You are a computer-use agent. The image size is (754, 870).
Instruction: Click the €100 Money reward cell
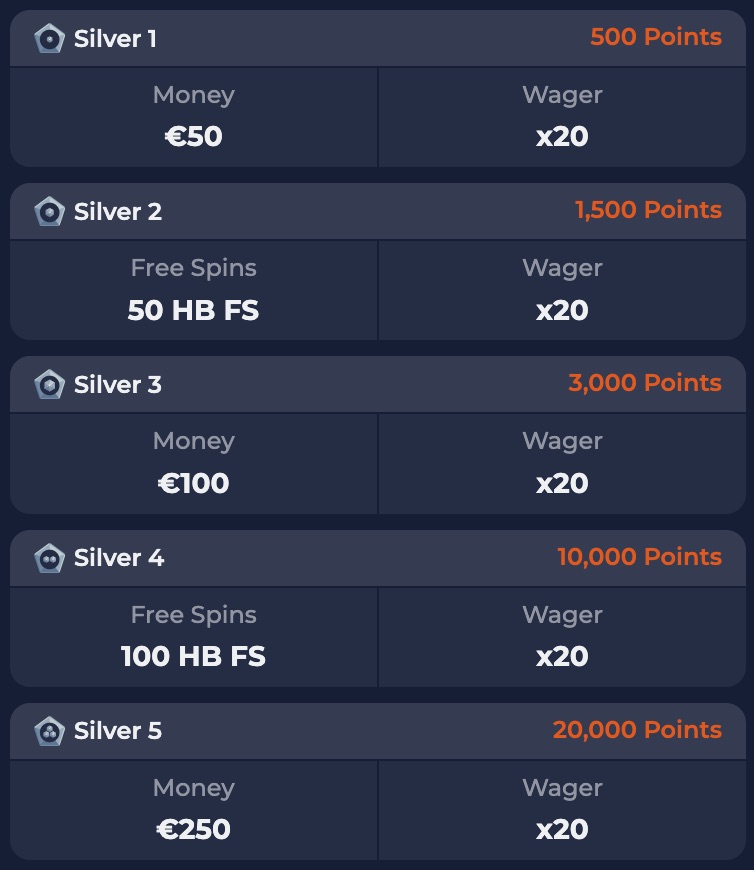coord(194,464)
